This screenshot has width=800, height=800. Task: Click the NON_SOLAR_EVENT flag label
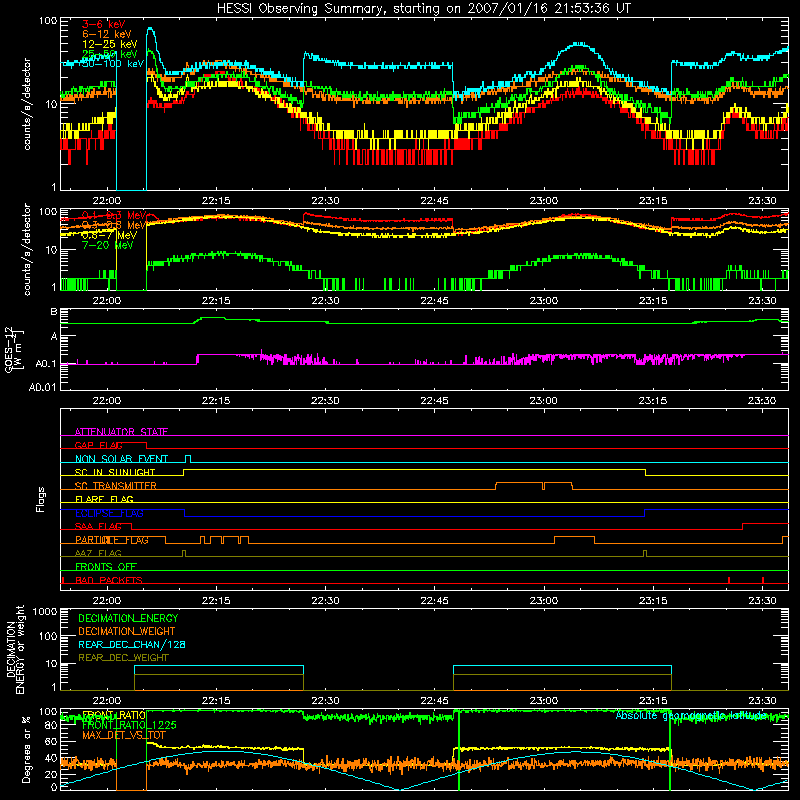click(x=121, y=459)
